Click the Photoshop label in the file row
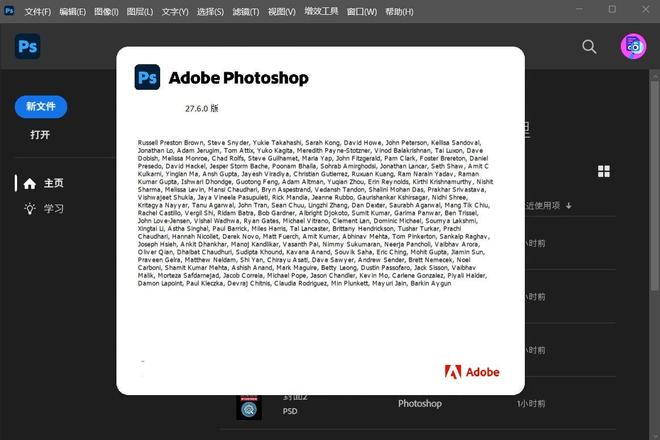Viewport: 660px width, 440px height. pos(420,403)
